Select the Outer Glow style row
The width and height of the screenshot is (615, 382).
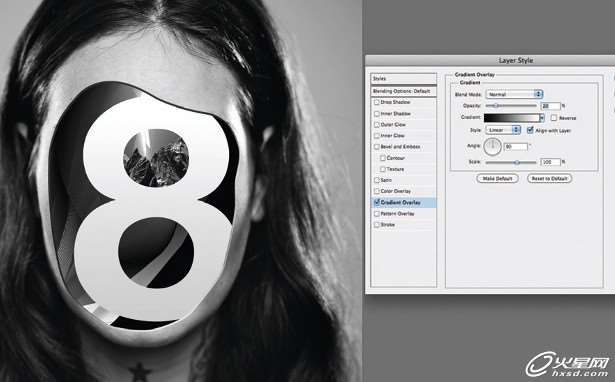[403, 125]
